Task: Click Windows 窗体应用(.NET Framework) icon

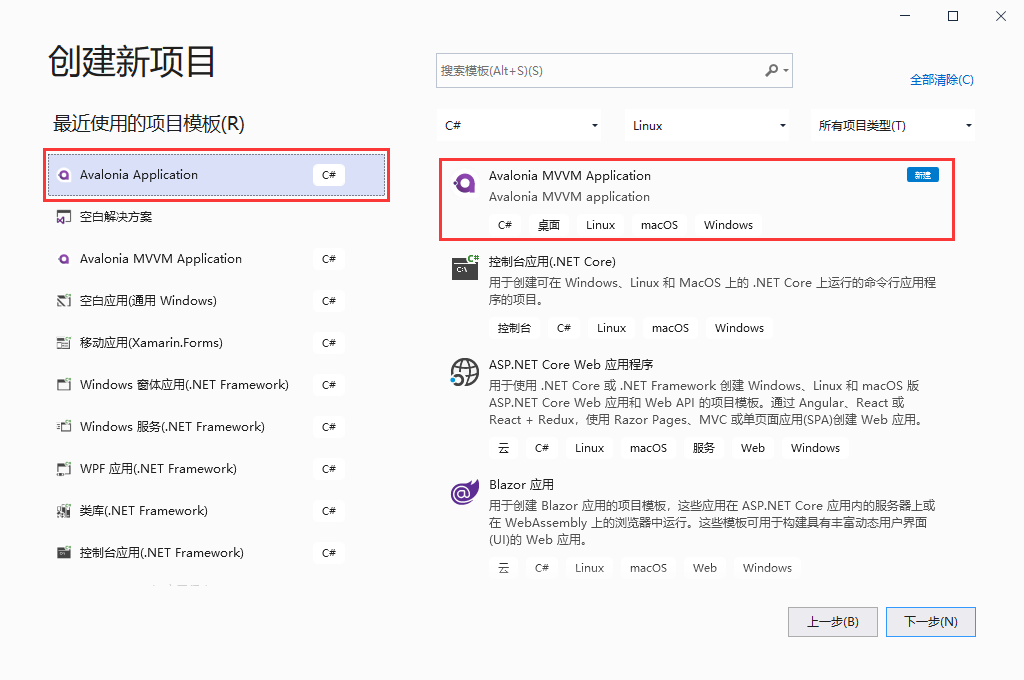Action: point(63,385)
